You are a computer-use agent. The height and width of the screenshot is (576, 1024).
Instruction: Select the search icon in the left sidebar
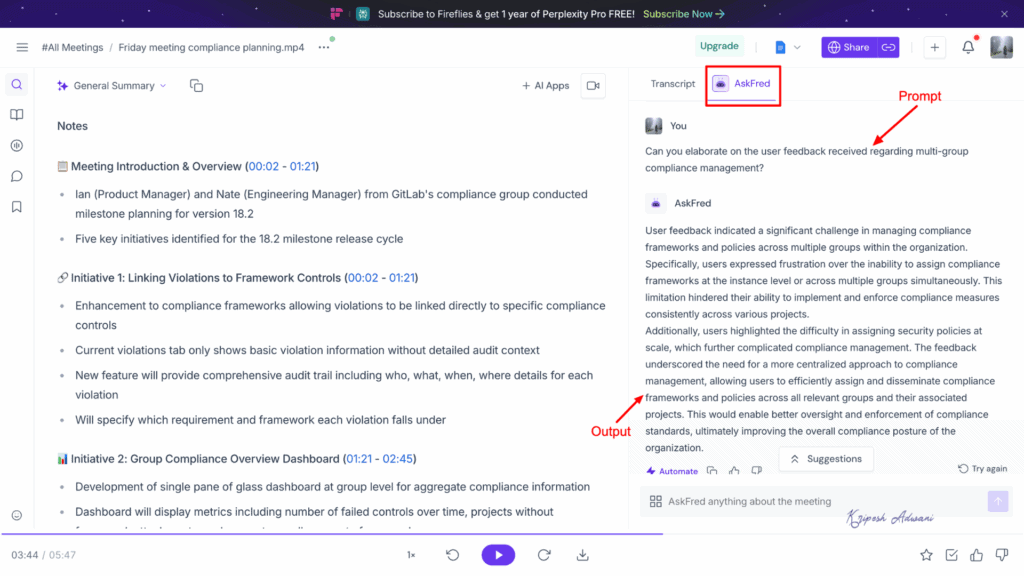point(16,85)
